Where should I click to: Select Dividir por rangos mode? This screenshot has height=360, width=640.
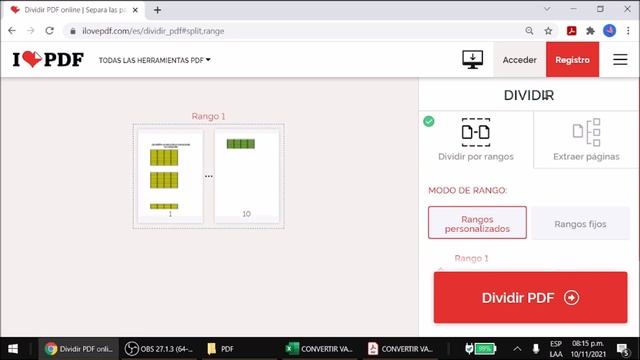(476, 140)
